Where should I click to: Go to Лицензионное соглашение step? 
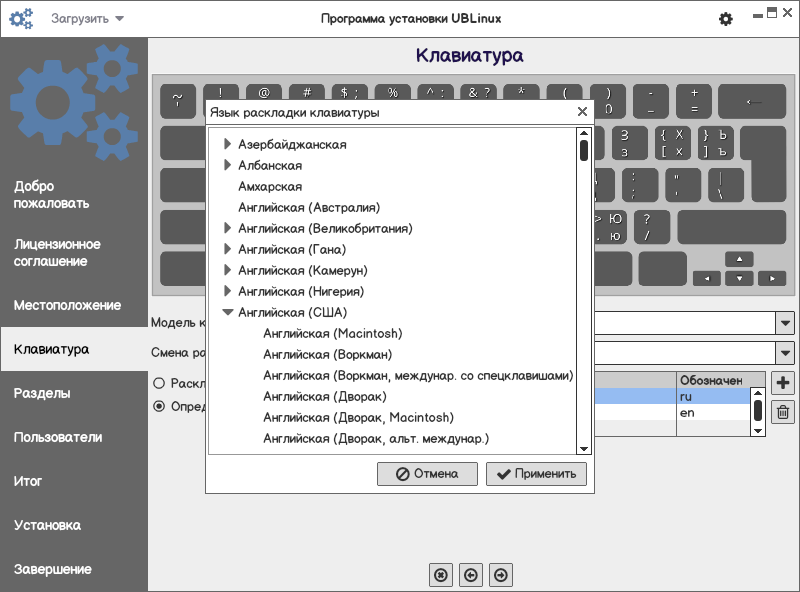57,253
